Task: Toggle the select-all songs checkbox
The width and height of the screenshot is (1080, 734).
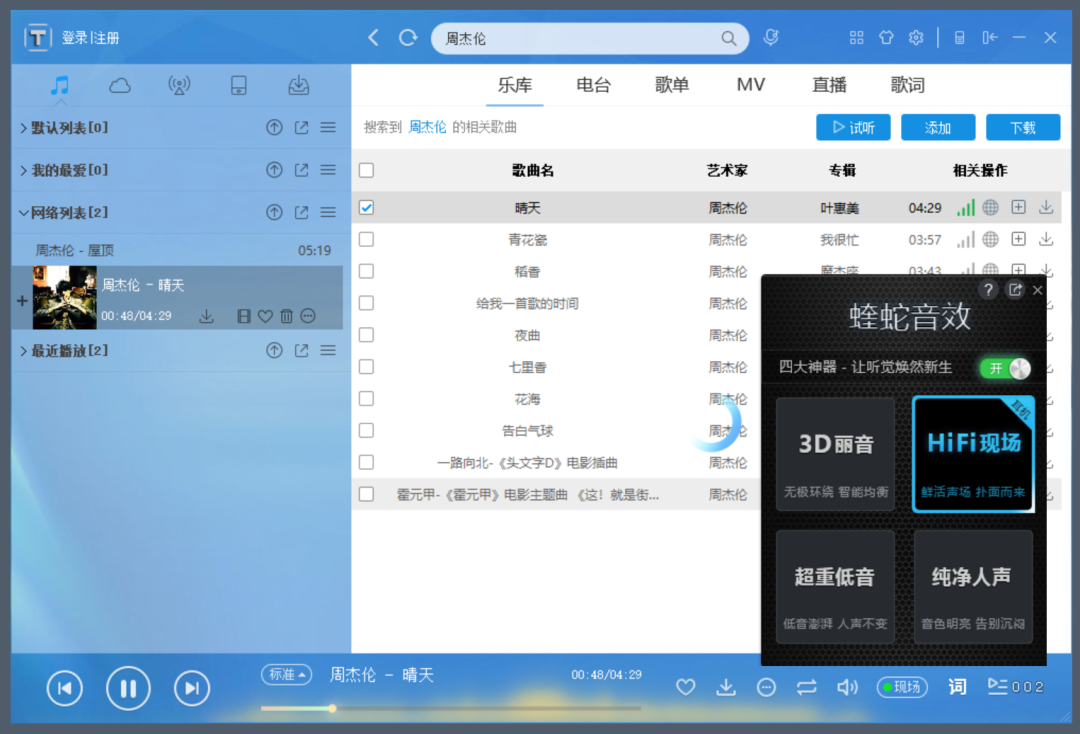Action: (366, 170)
